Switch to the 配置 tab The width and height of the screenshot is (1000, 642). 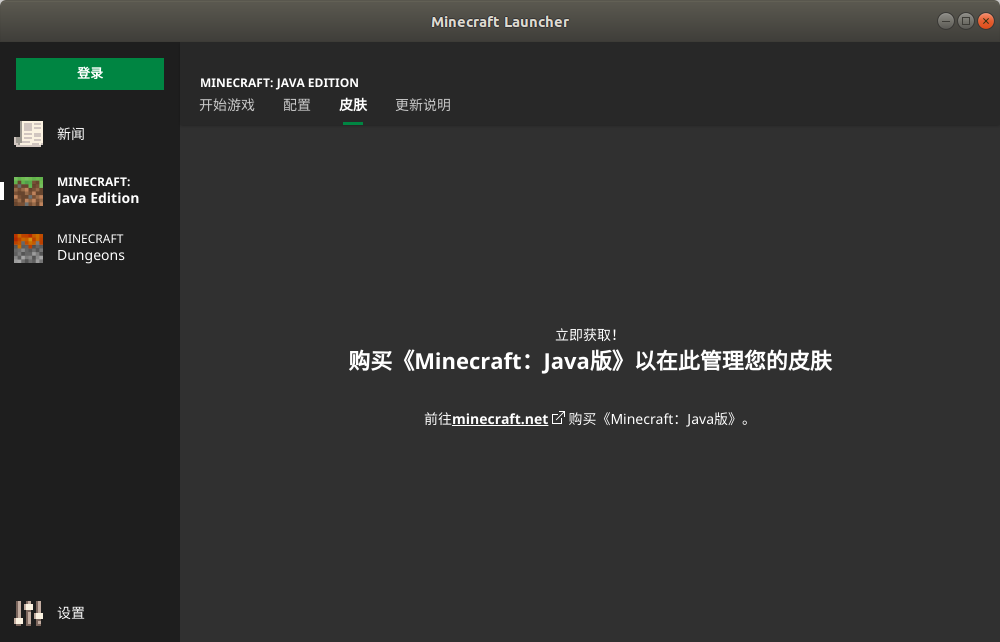pos(297,105)
